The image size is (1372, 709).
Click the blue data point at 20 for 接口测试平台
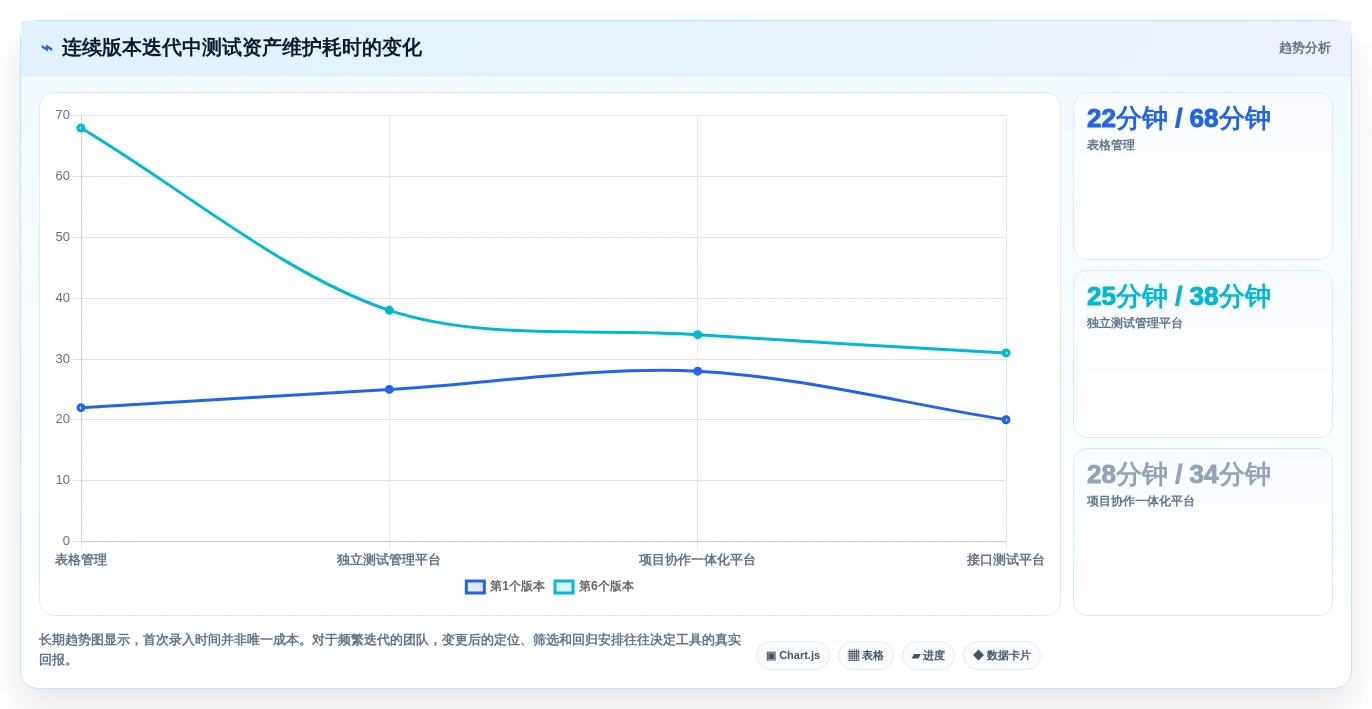click(1006, 420)
